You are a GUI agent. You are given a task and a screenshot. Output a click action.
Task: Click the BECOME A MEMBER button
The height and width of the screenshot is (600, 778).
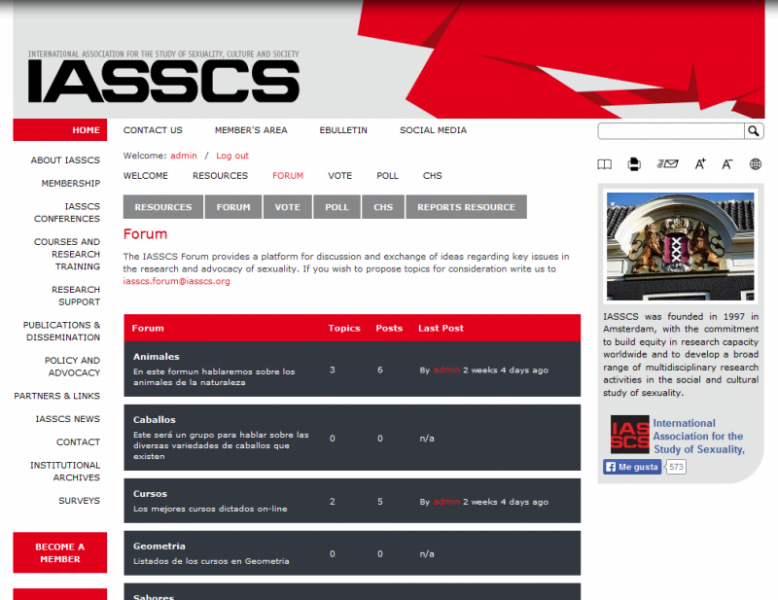(x=60, y=553)
